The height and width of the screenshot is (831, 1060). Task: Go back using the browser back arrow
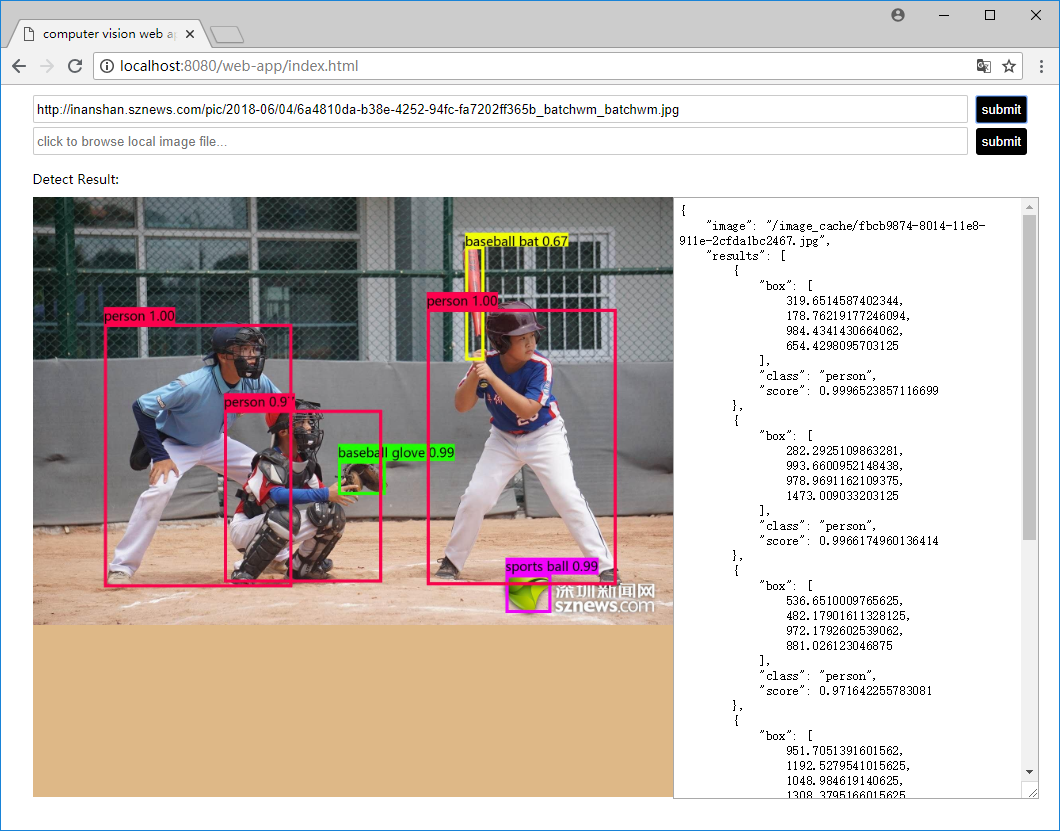click(19, 66)
